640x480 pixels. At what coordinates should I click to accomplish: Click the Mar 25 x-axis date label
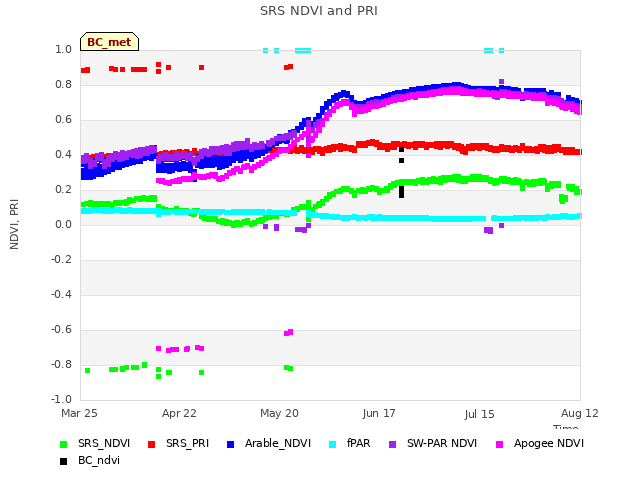(x=79, y=413)
